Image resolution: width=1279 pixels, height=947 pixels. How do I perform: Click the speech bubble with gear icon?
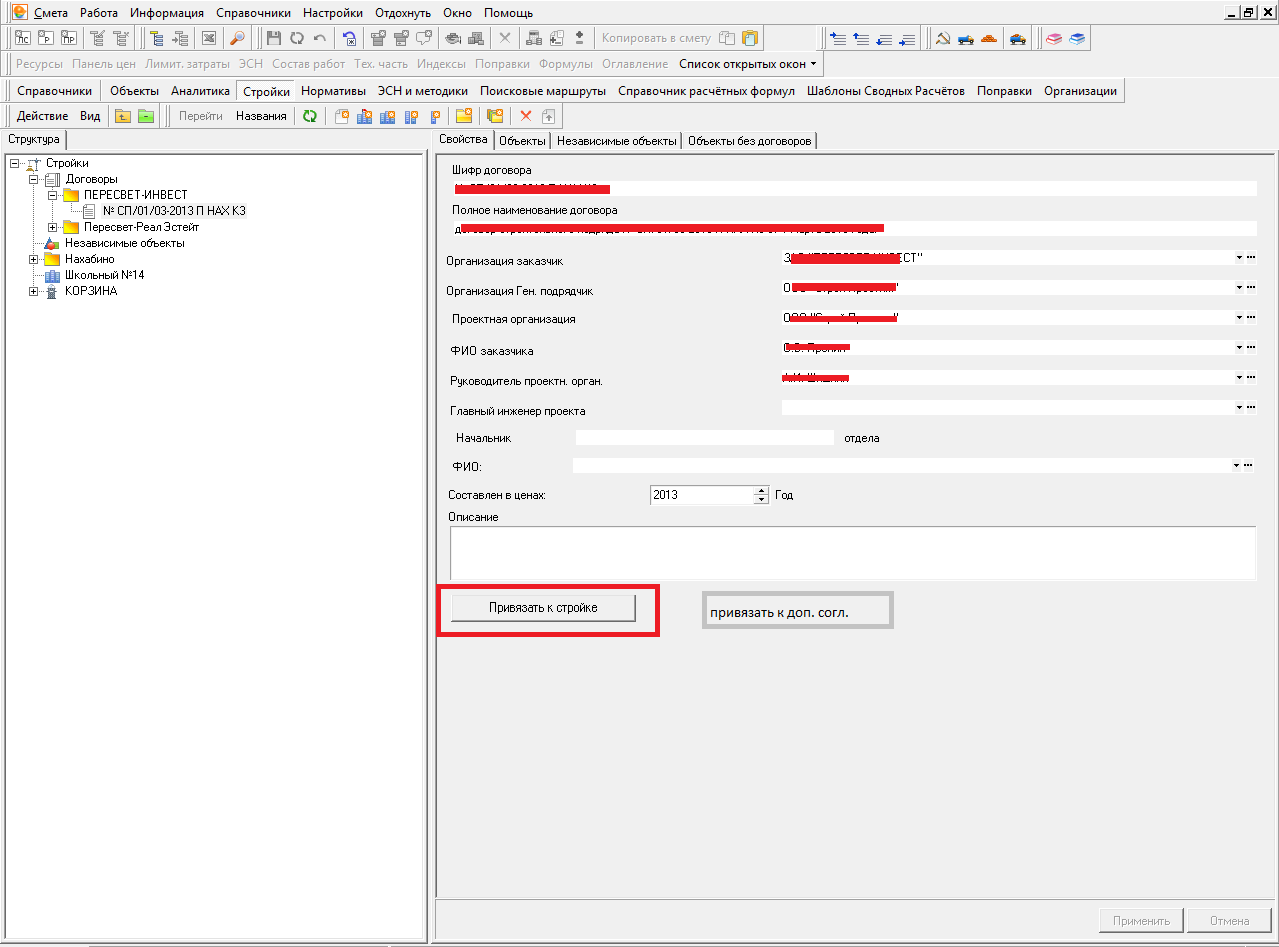click(x=424, y=38)
